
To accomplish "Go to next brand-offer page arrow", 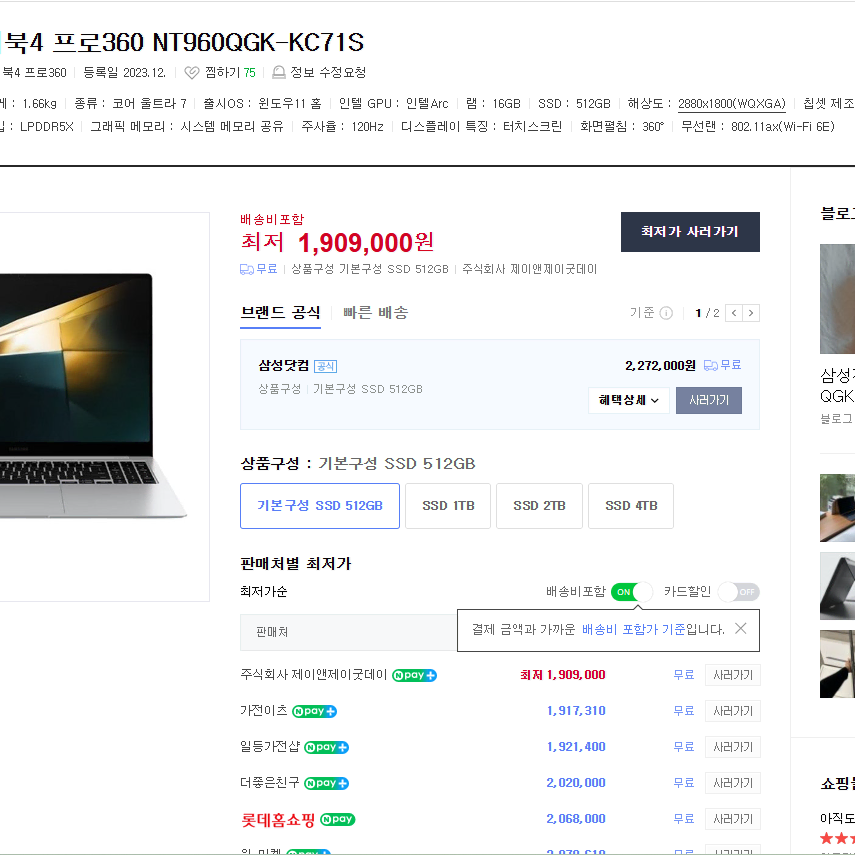I will [751, 313].
